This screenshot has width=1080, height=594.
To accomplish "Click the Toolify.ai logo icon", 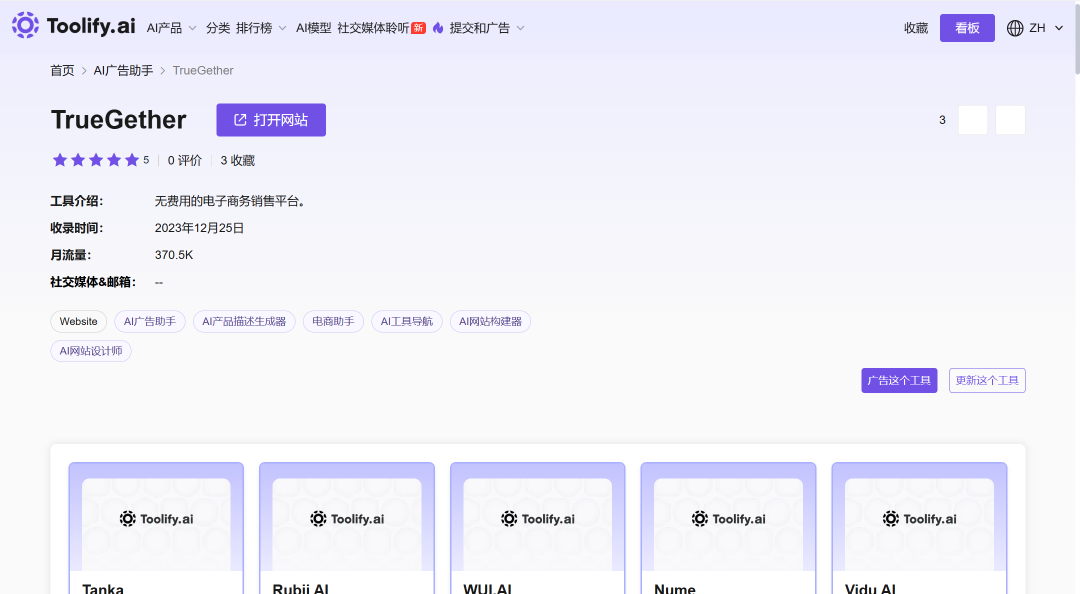I will [x=25, y=25].
